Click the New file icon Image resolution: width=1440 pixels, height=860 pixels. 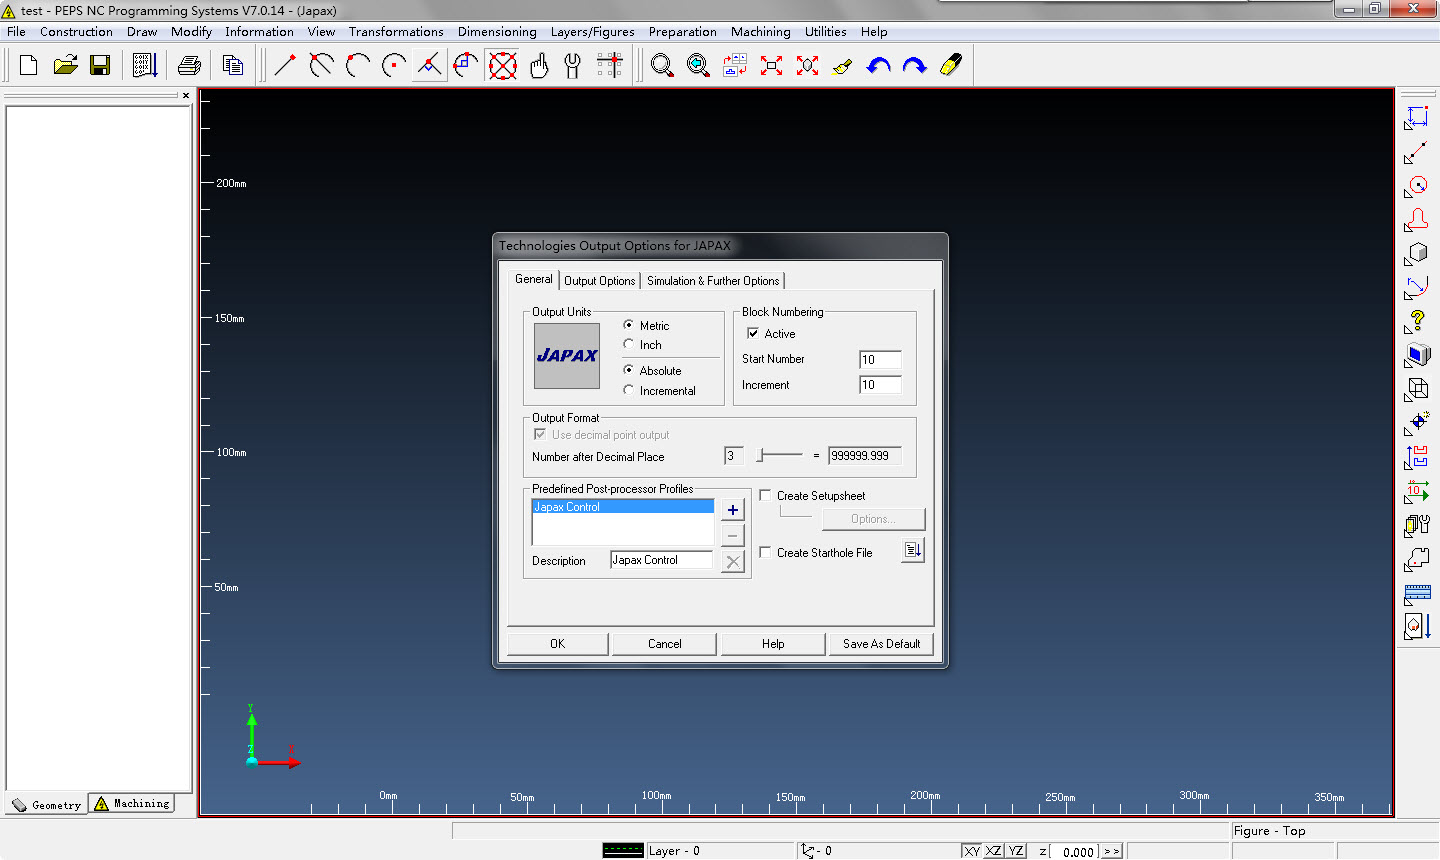click(x=29, y=66)
